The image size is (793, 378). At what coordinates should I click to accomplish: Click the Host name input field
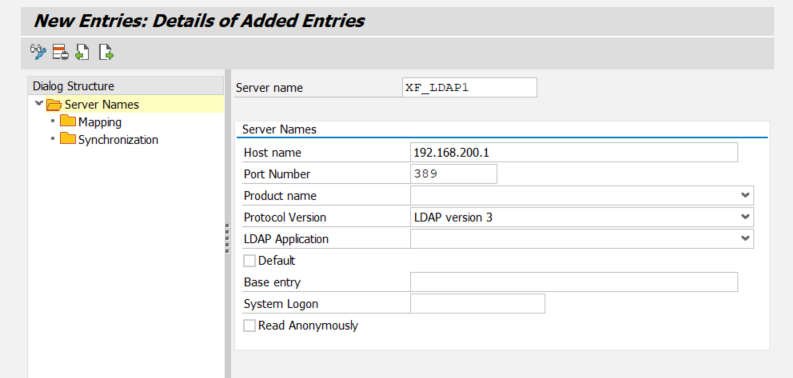[574, 152]
